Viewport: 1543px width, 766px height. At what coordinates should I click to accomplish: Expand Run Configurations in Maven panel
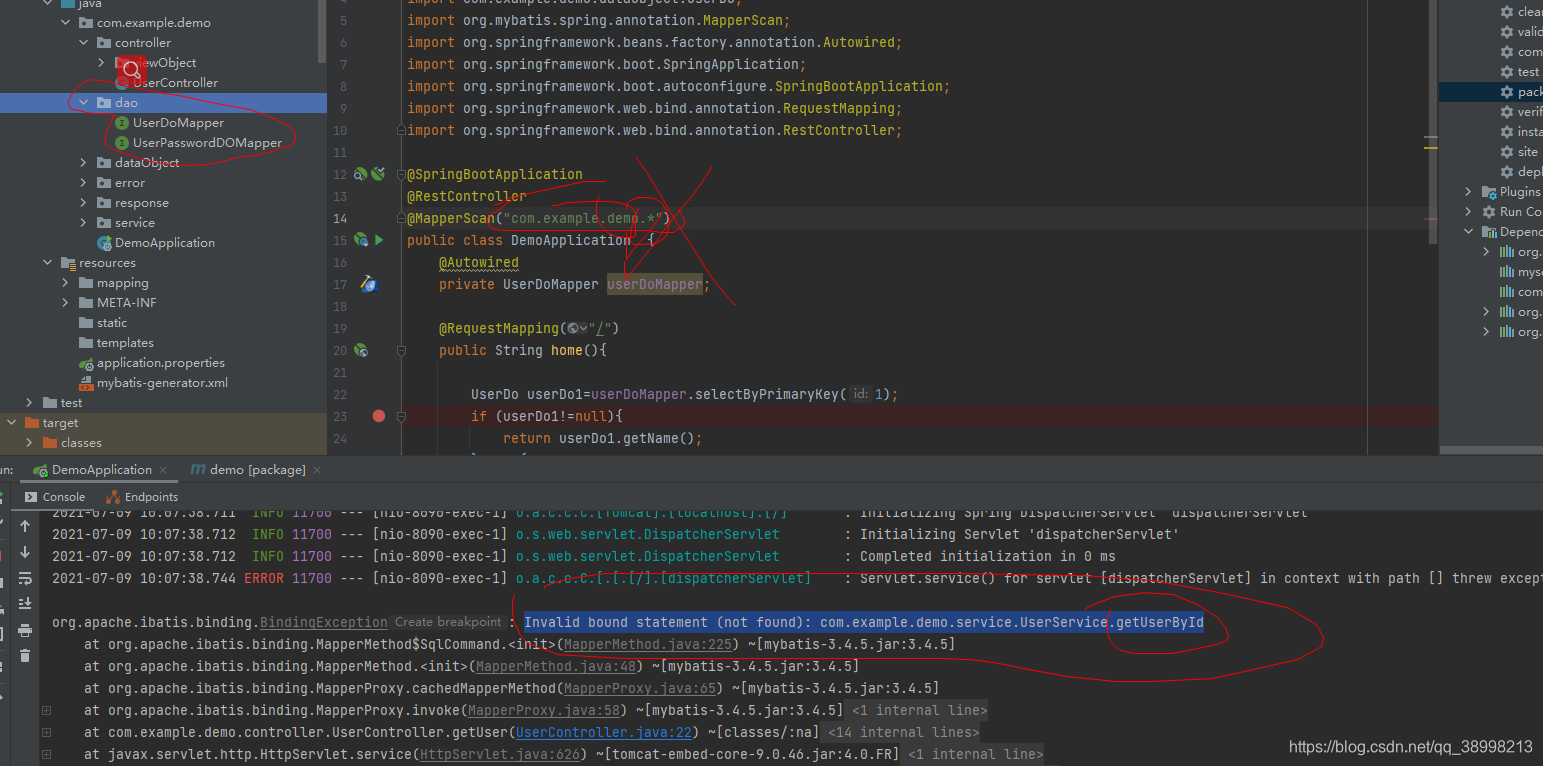[x=1469, y=211]
